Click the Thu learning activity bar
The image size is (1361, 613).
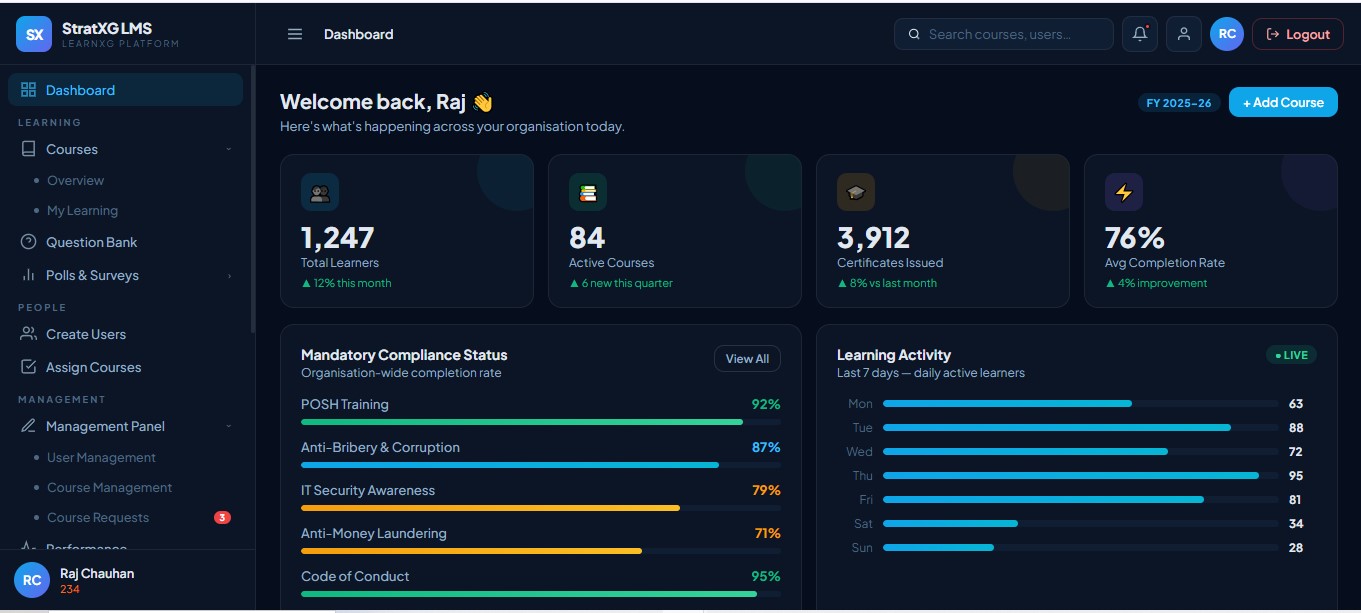tap(1080, 476)
